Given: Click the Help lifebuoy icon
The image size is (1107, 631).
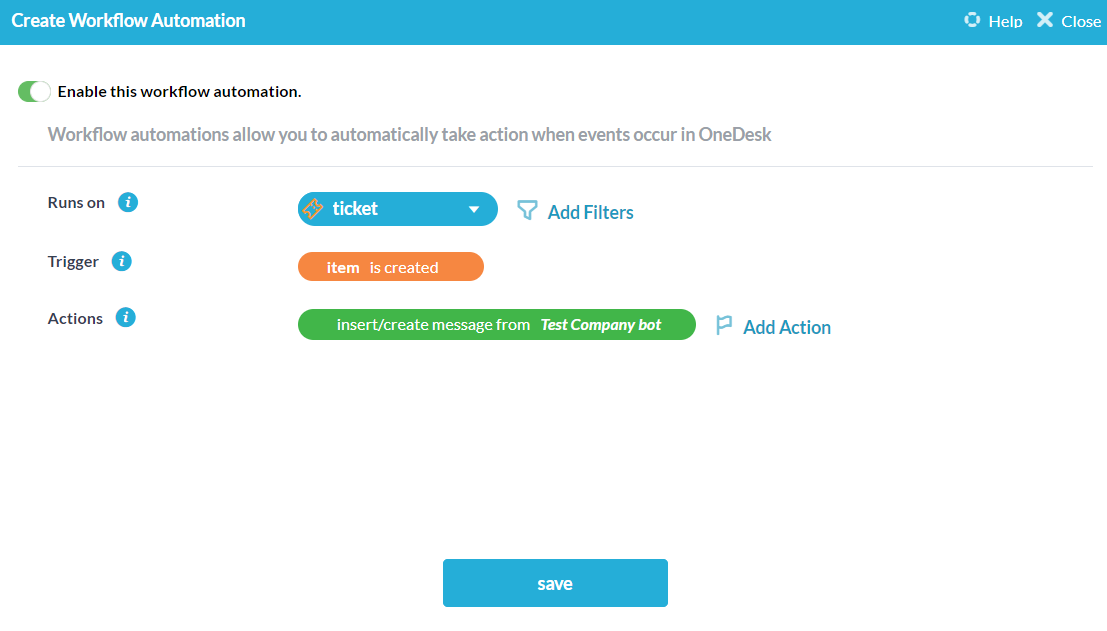Looking at the screenshot, I should coord(972,20).
